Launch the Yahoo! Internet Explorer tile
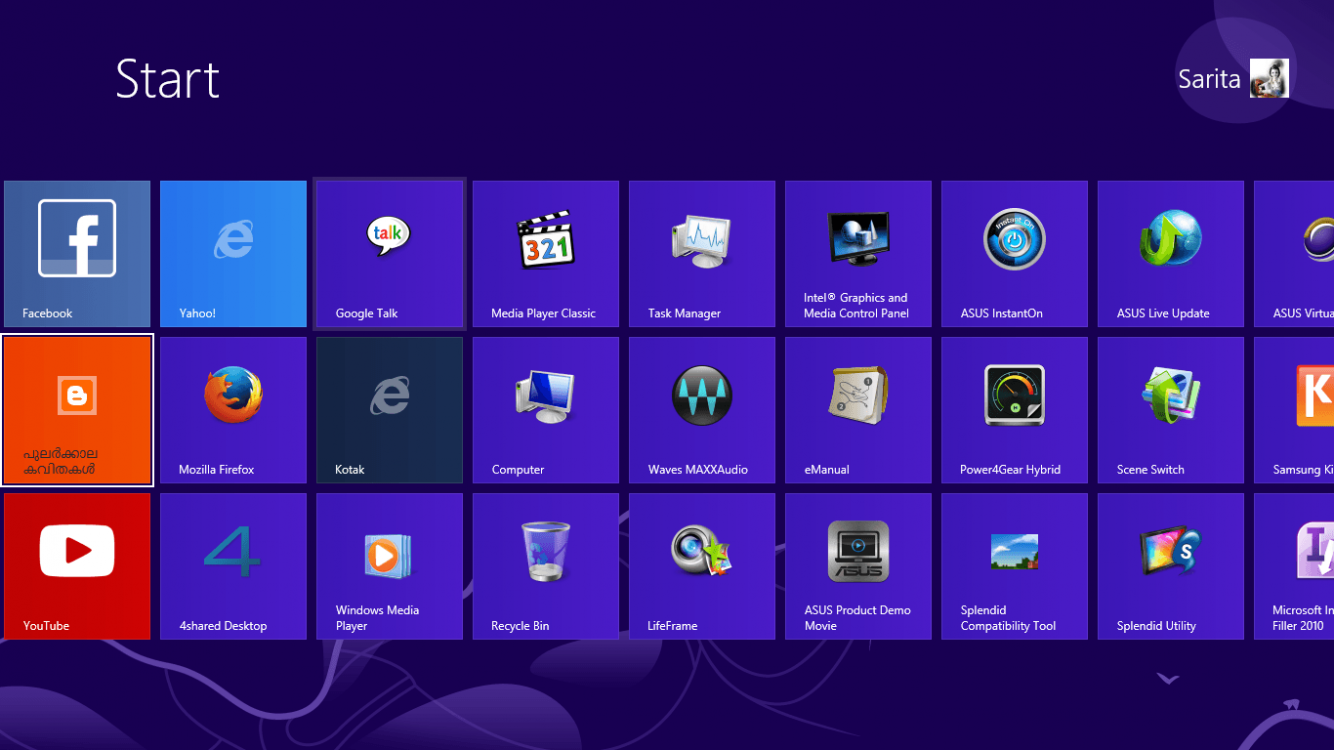Screen dimensions: 1334x750 click(x=233, y=254)
